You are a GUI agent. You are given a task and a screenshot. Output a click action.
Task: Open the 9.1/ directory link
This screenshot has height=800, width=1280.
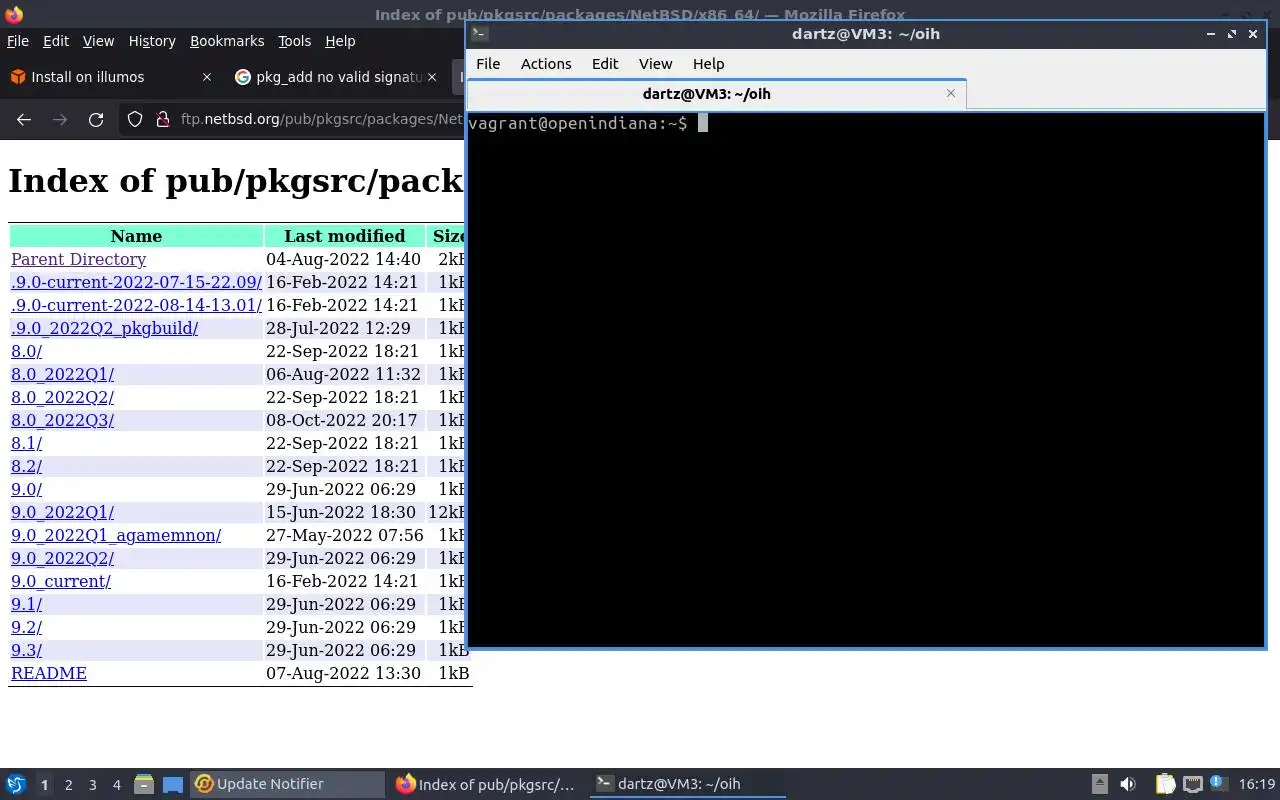[x=26, y=604]
